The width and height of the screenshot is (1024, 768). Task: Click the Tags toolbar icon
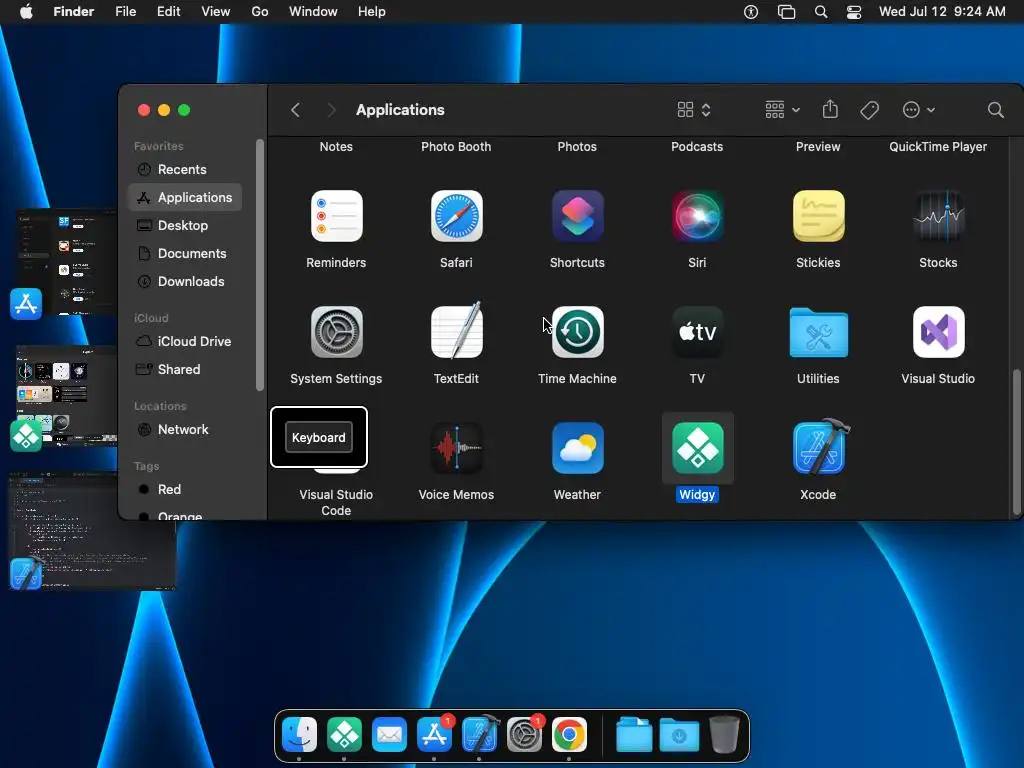pyautogui.click(x=869, y=110)
